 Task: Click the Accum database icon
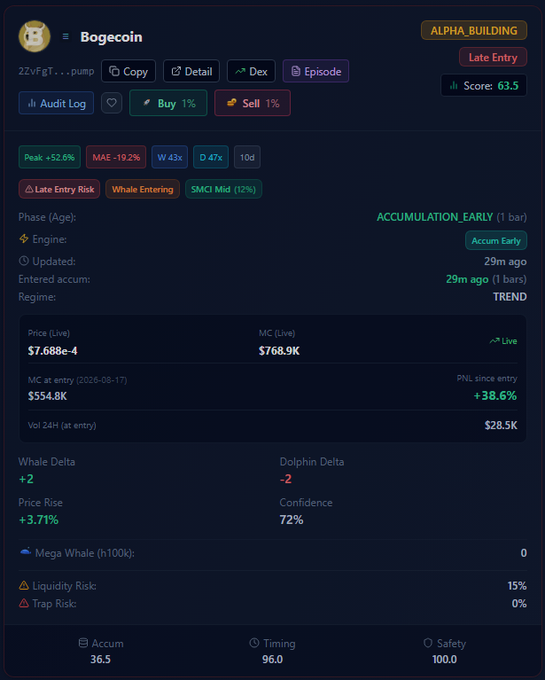(83, 643)
